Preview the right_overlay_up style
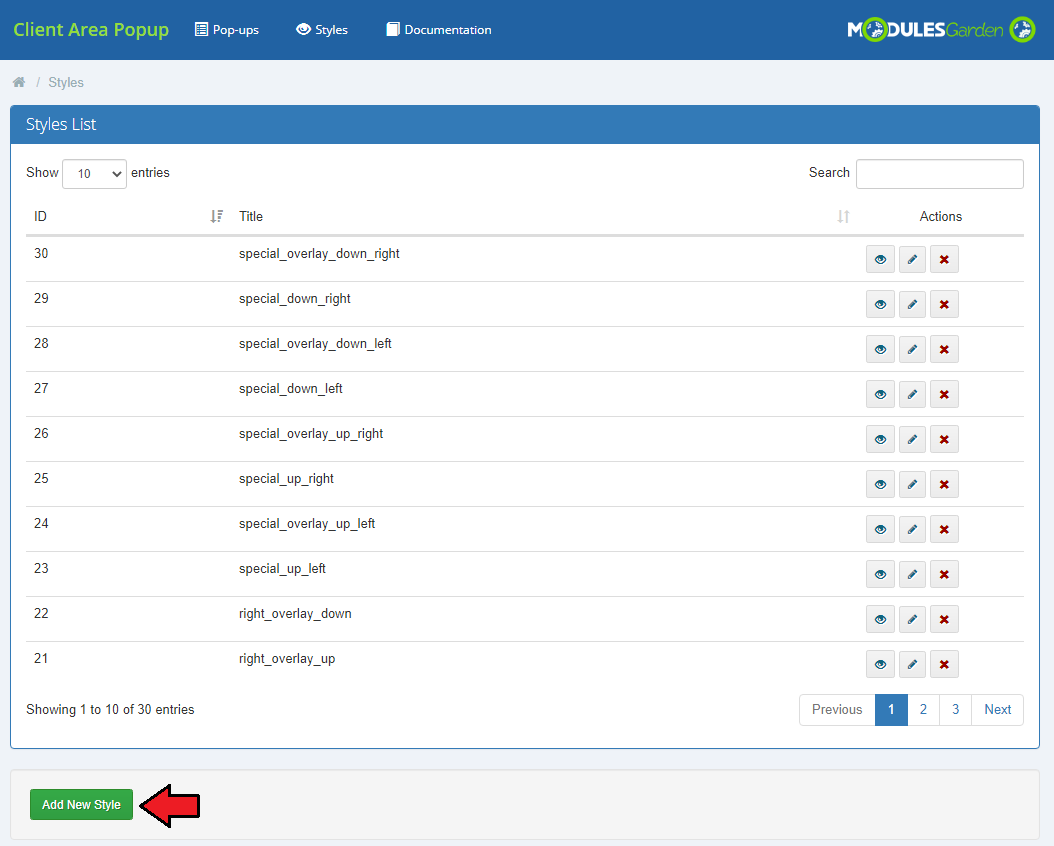 (880, 665)
